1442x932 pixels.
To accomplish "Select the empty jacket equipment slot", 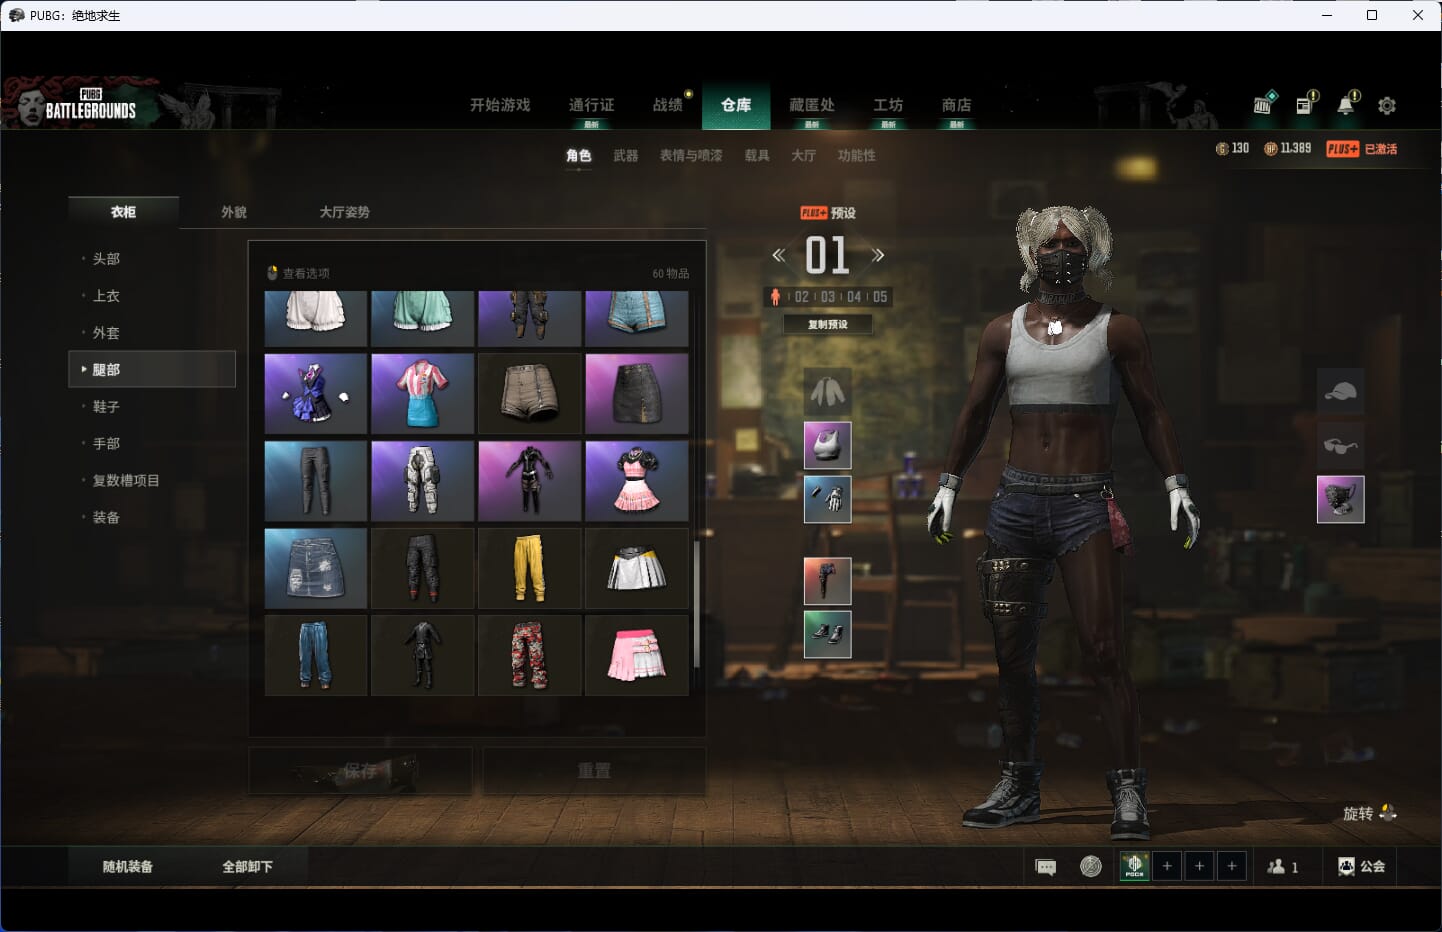I will pyautogui.click(x=828, y=392).
